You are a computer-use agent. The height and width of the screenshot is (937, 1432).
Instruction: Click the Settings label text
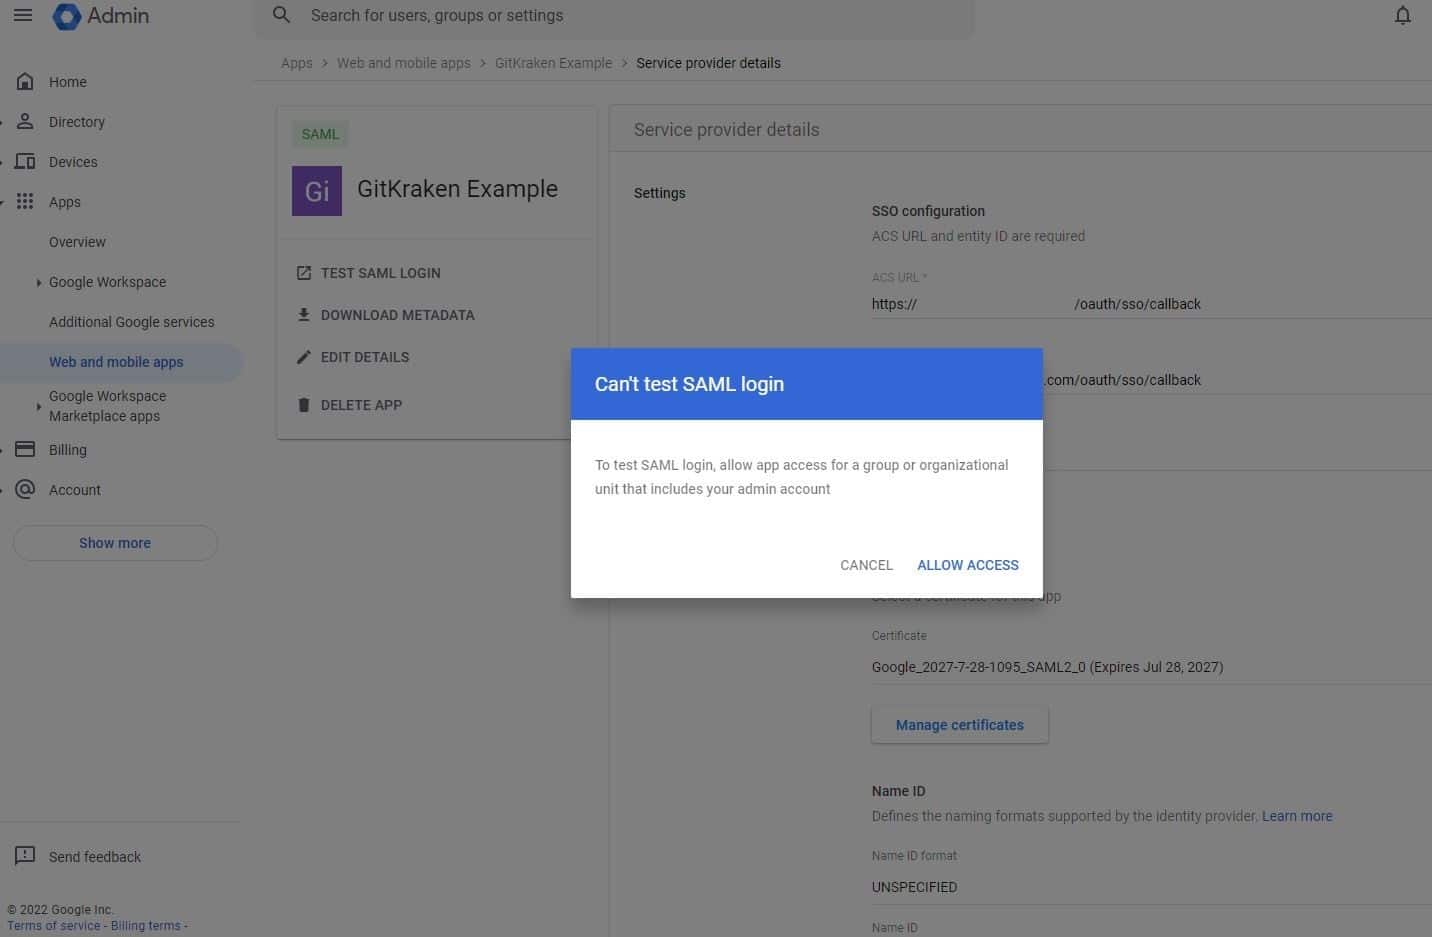click(660, 193)
